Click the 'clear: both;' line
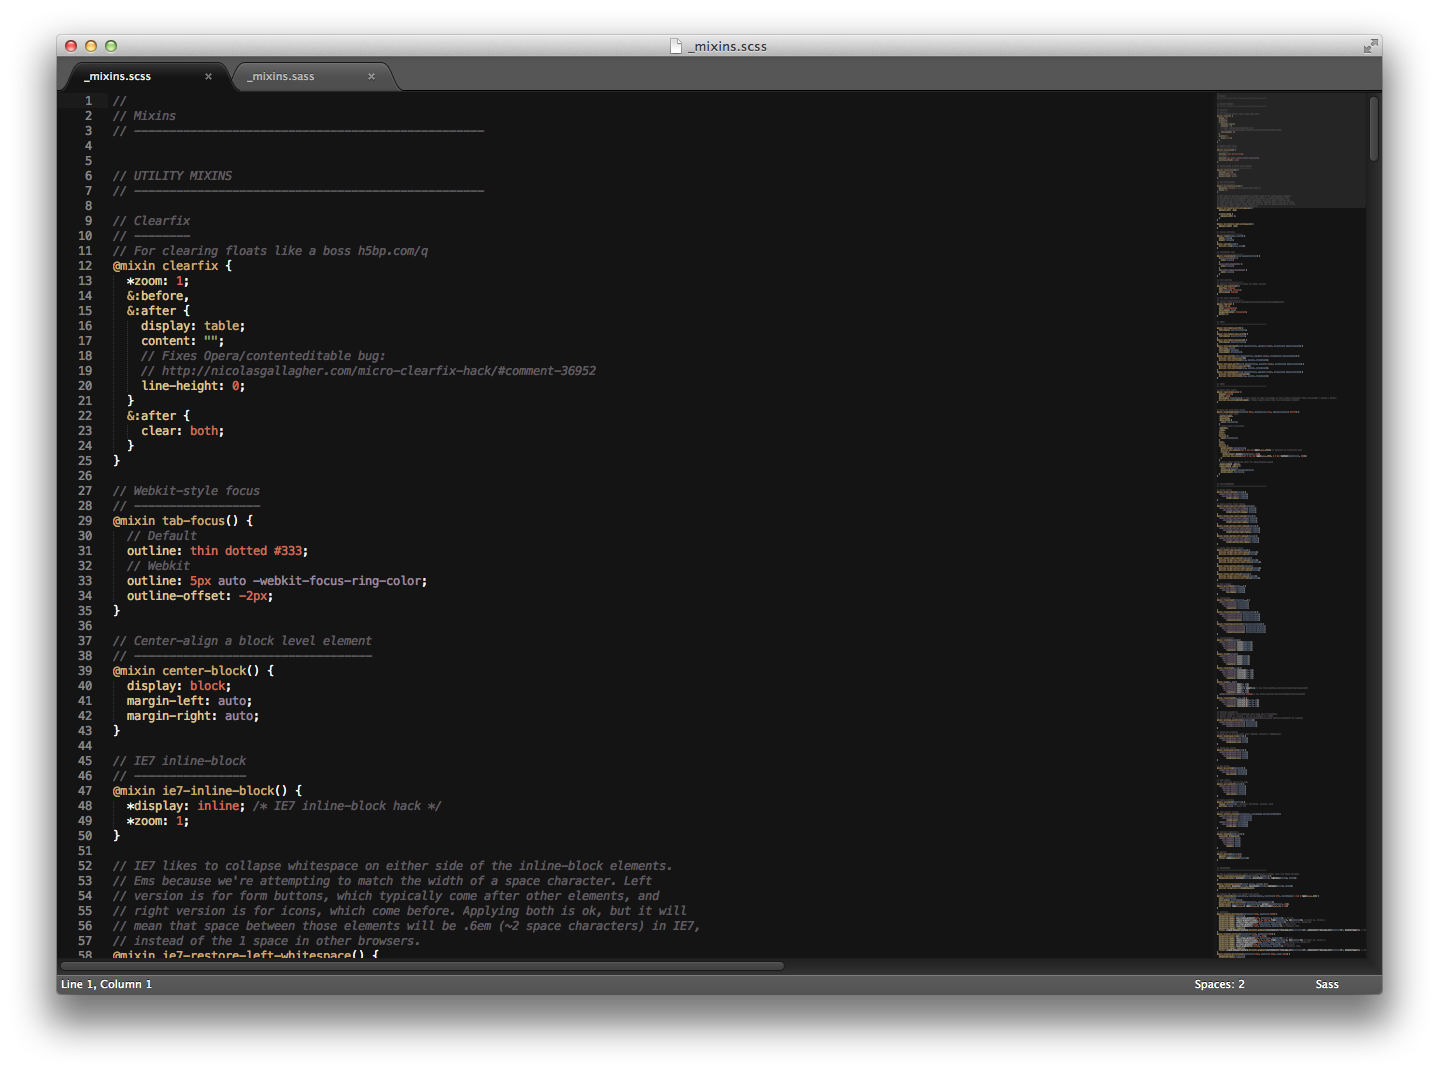This screenshot has height=1073, width=1439. (x=182, y=431)
